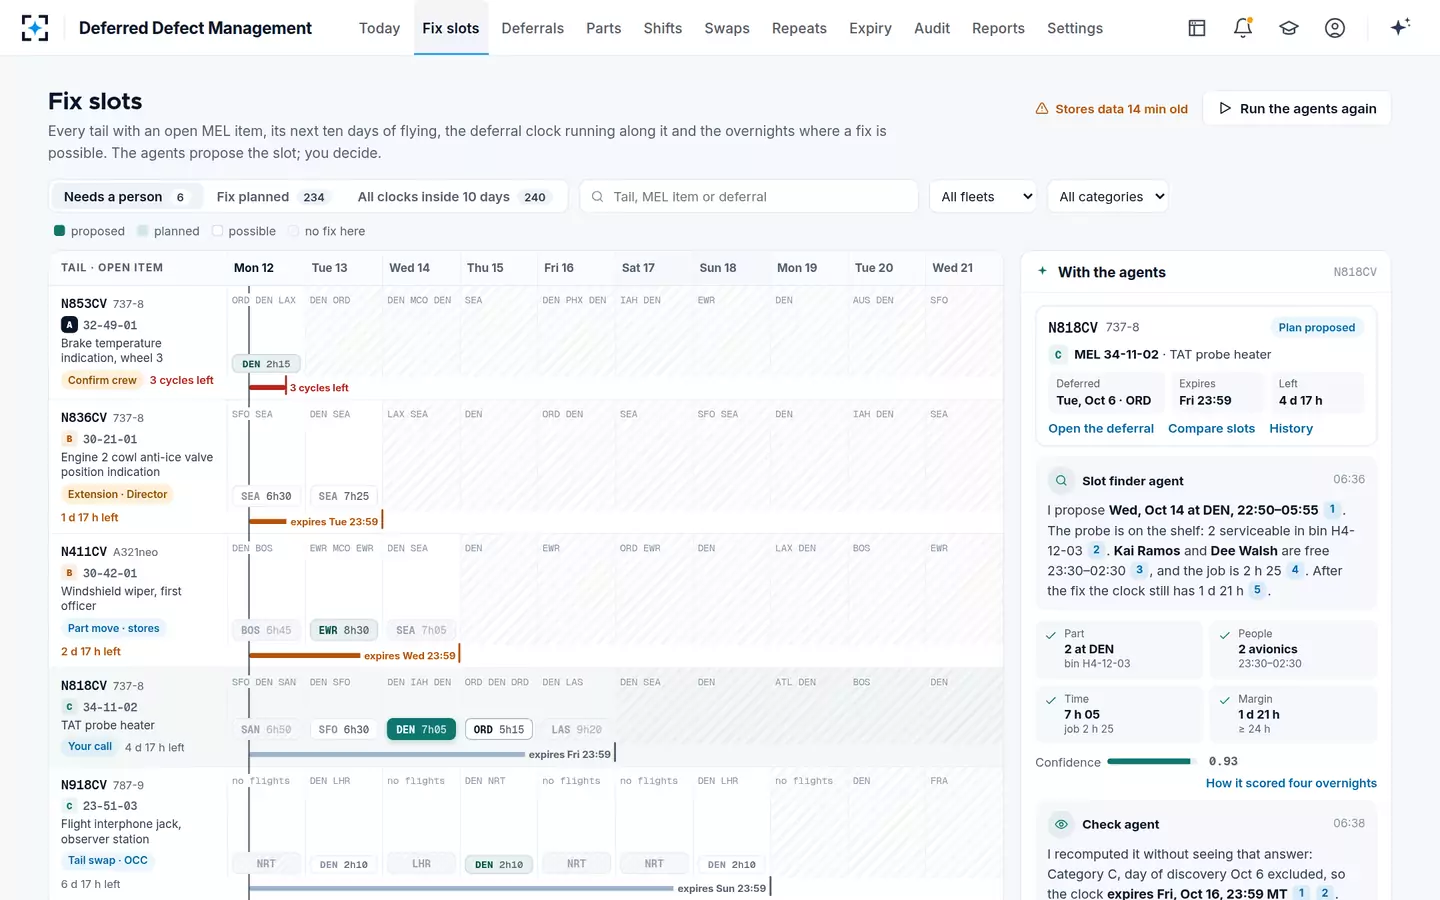Select the Needs a person filter
The width and height of the screenshot is (1440, 900).
pos(126,197)
